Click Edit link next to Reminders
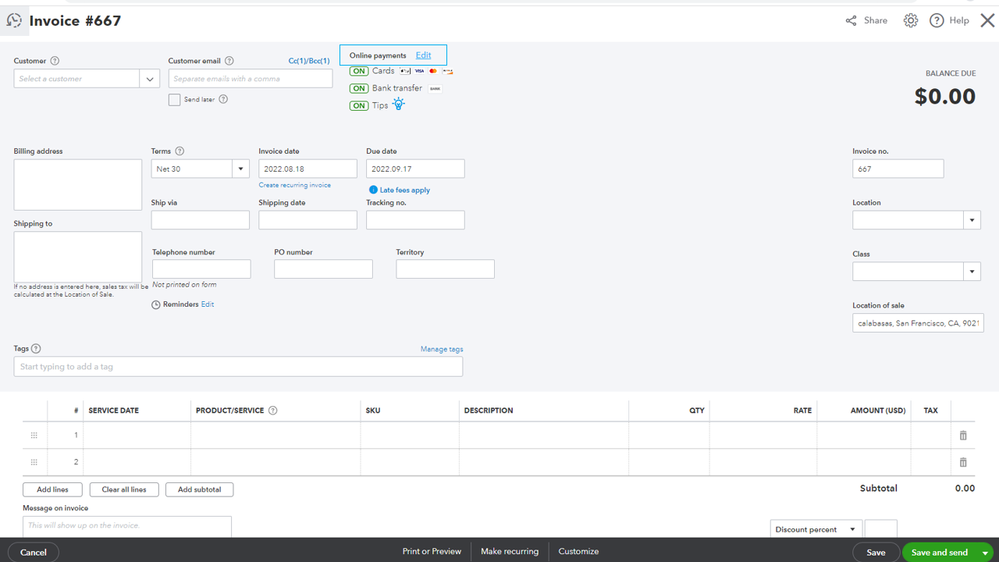The image size is (999, 562). [207, 305]
